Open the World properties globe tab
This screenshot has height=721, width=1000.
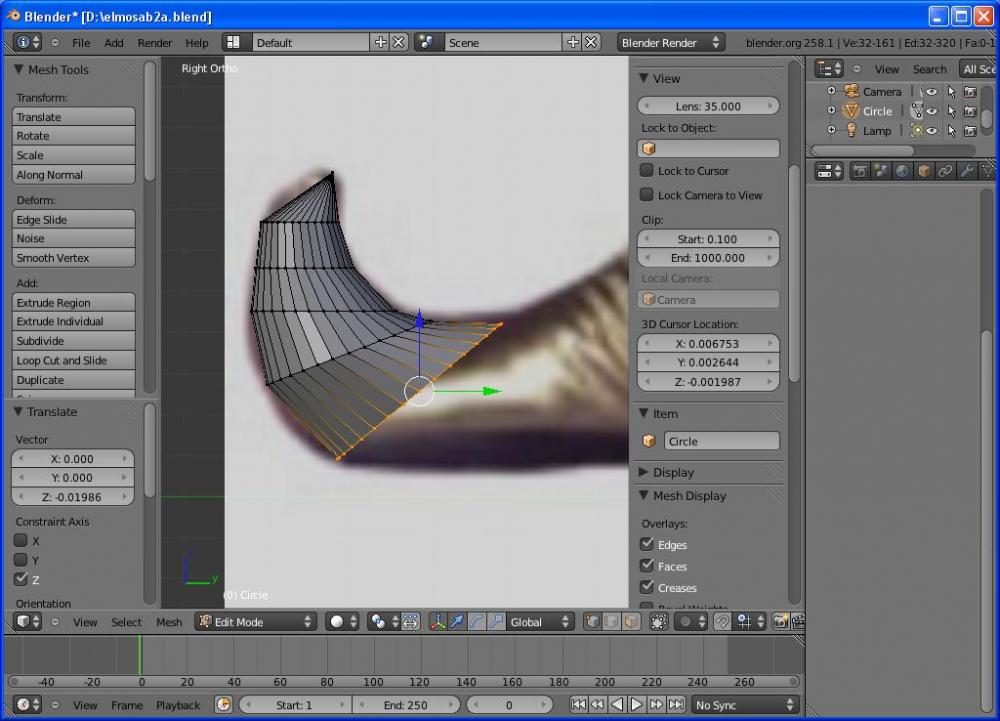[903, 171]
